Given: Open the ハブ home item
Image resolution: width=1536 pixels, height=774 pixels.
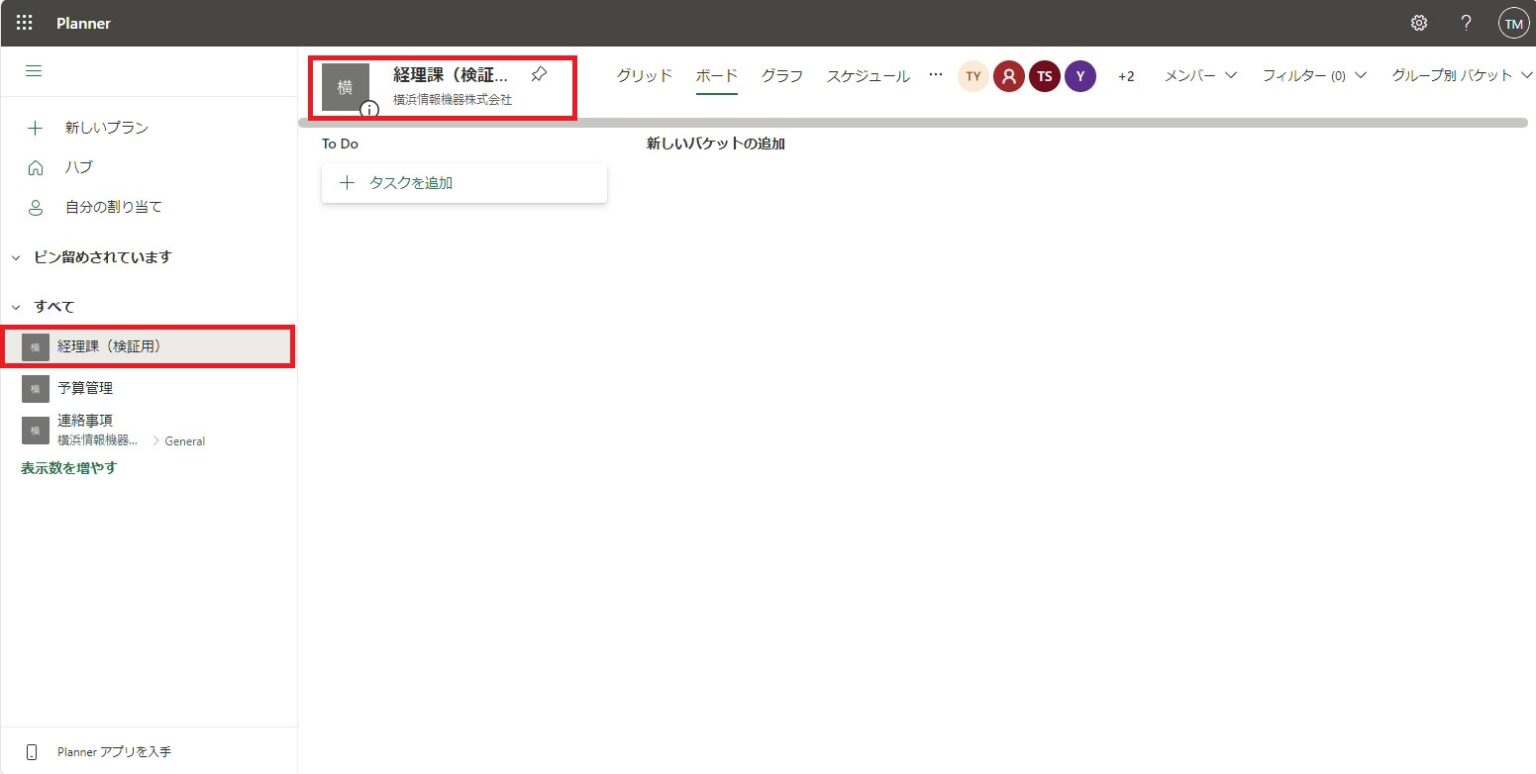Looking at the screenshot, I should click(78, 167).
